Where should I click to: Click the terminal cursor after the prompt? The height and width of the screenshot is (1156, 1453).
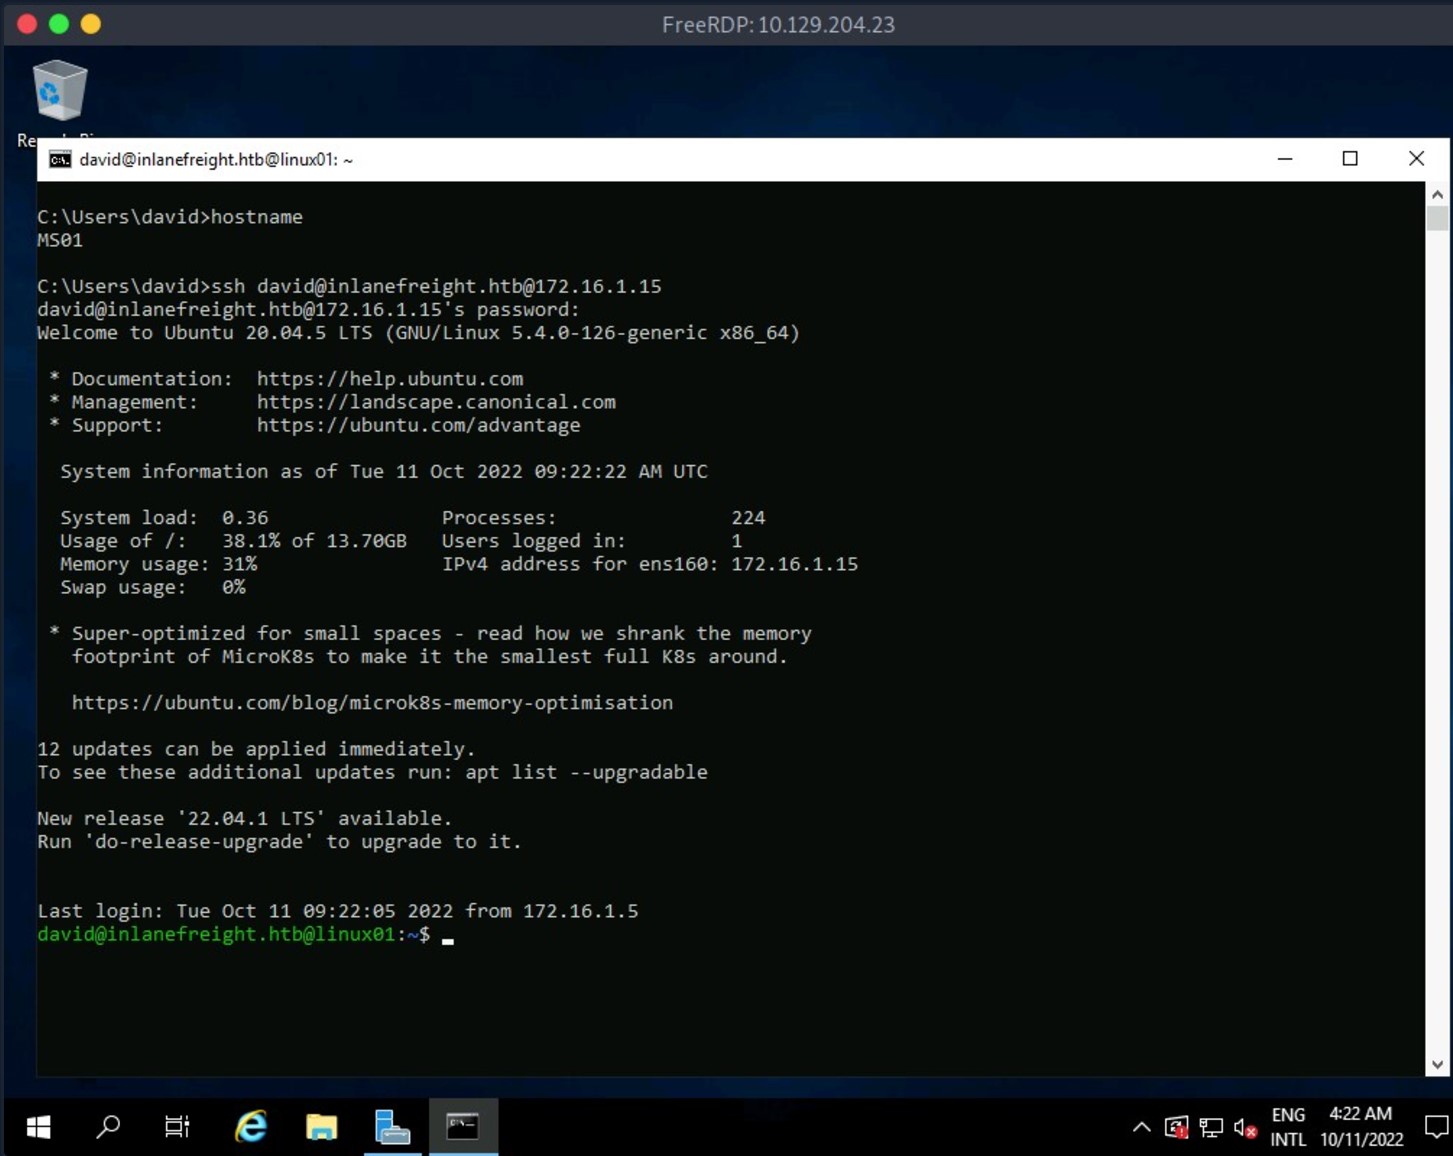pos(448,940)
